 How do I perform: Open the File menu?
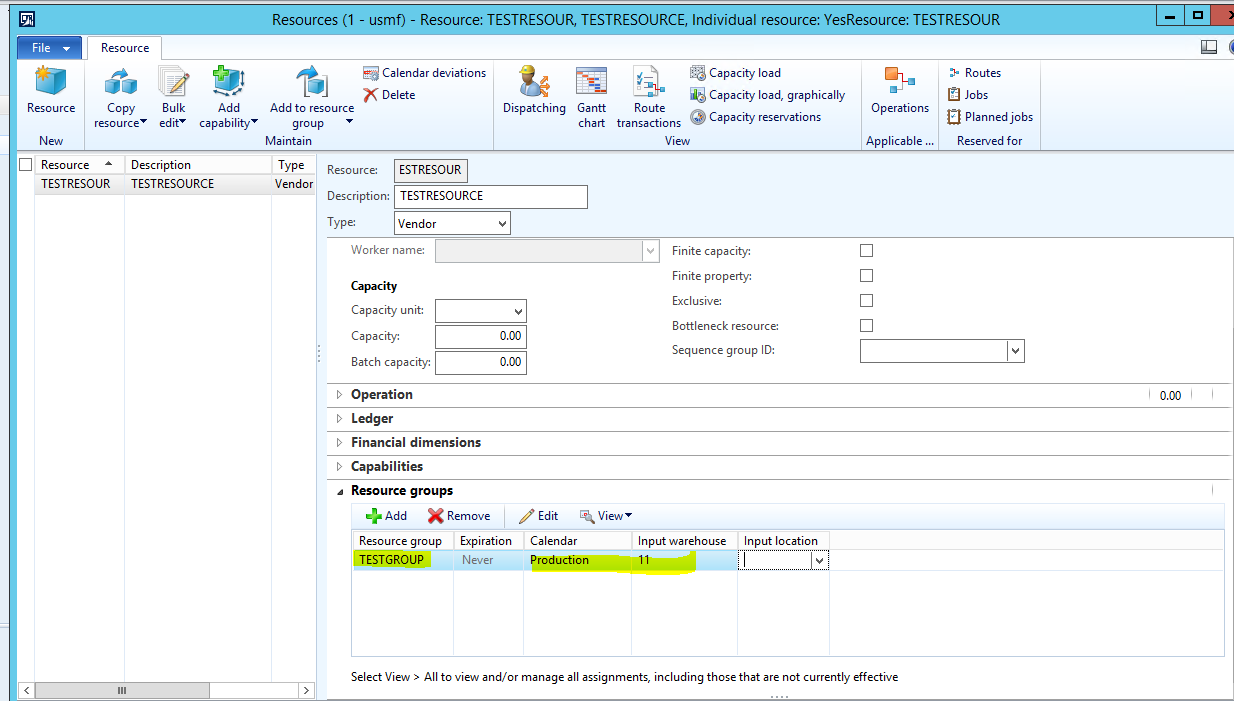pyautogui.click(x=50, y=48)
